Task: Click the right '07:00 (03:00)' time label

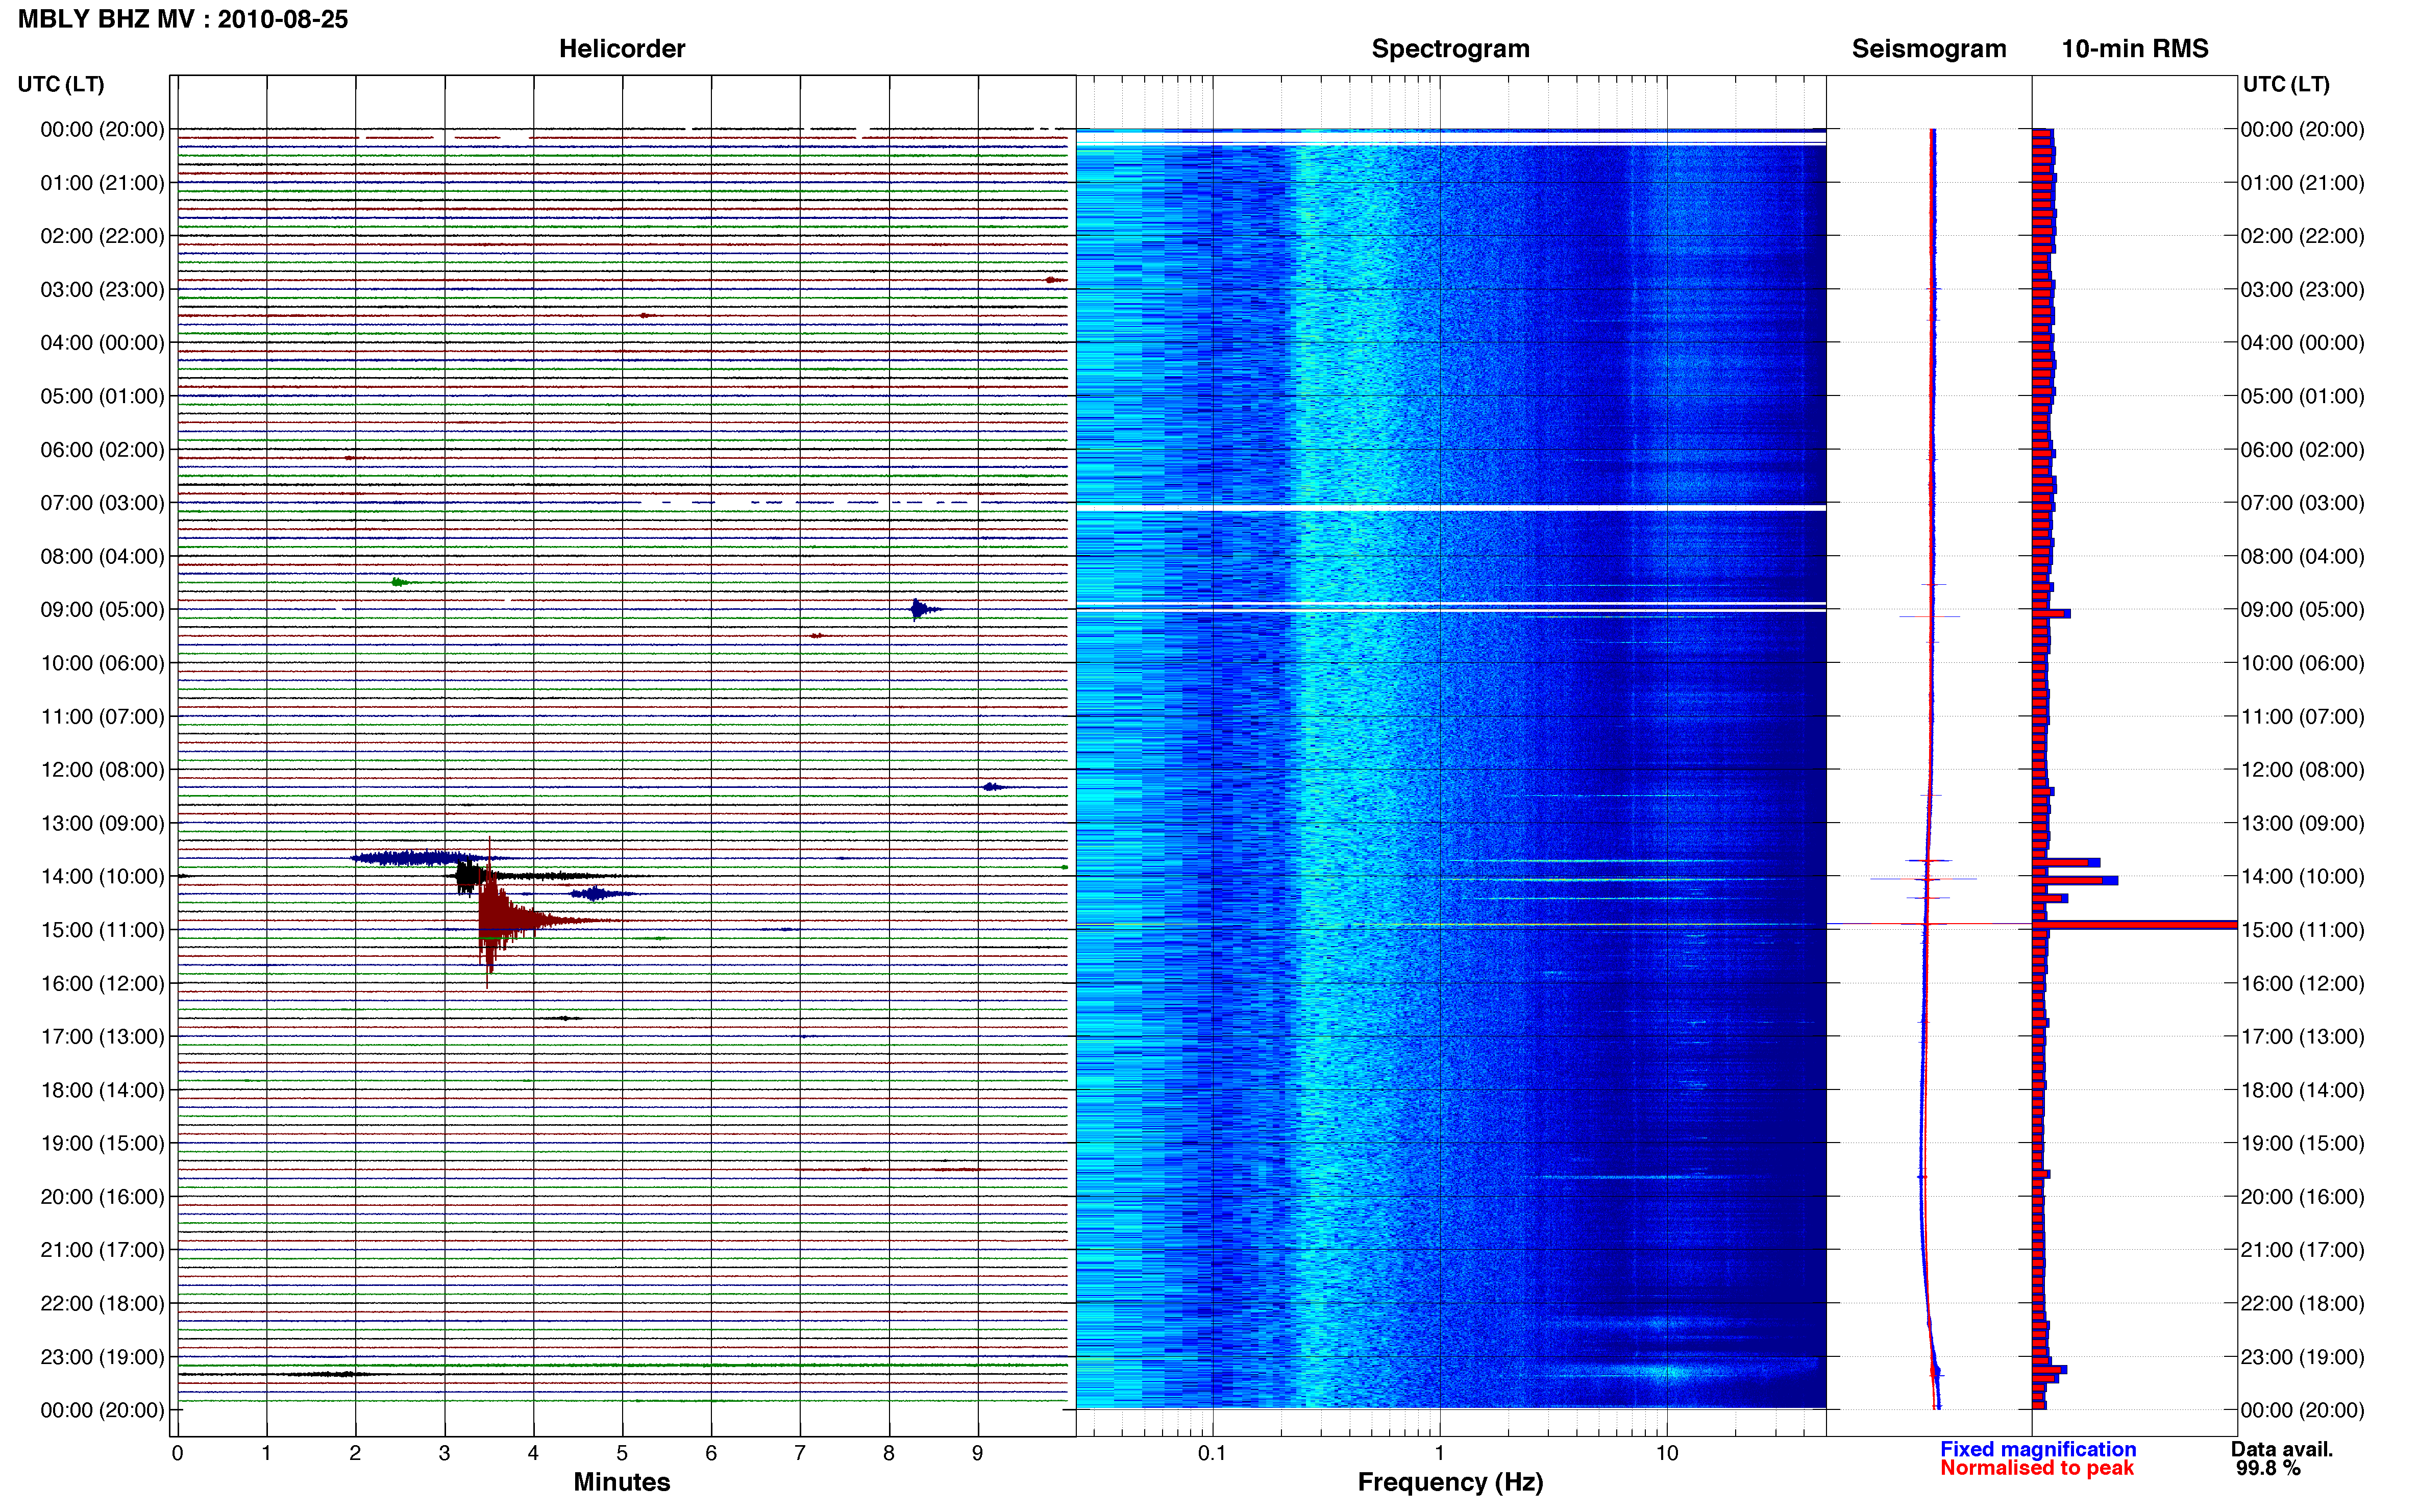Action: point(2302,503)
